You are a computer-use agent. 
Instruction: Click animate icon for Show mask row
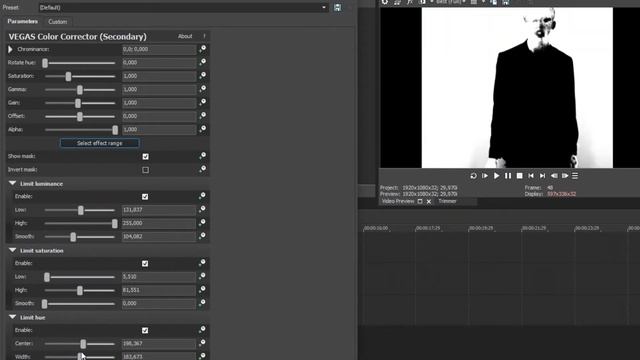202,156
